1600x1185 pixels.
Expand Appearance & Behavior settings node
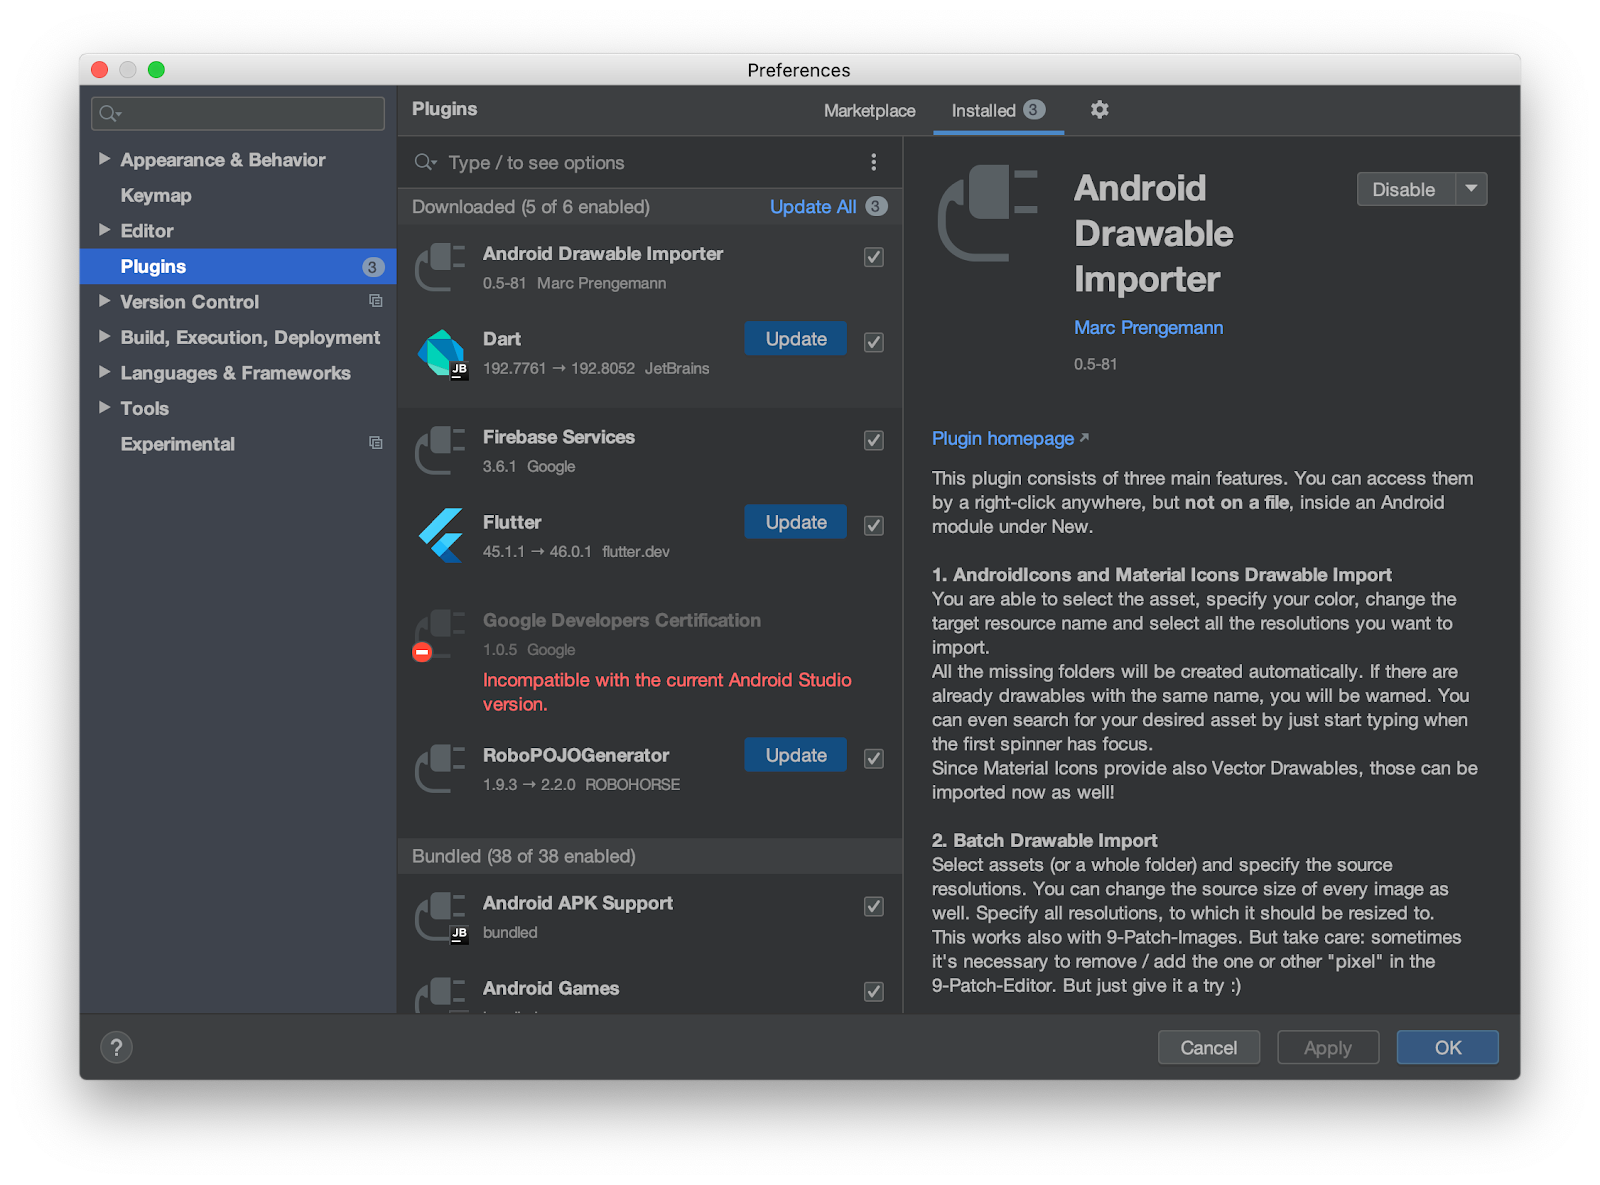[x=104, y=159]
